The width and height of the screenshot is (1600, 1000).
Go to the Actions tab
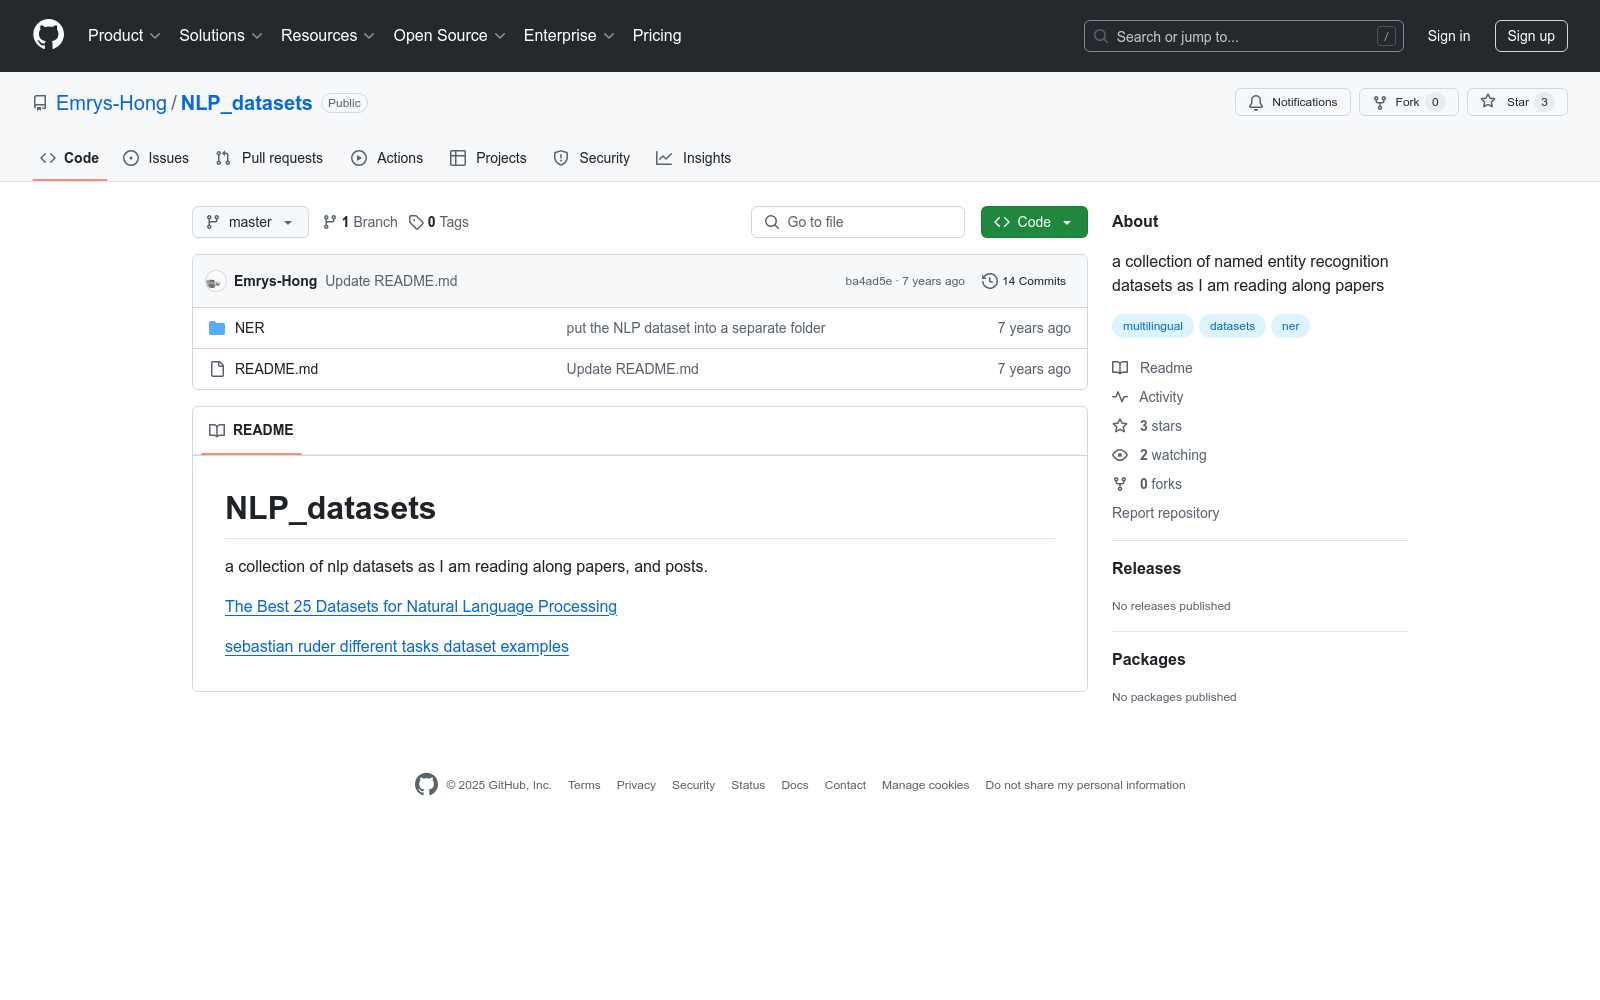387,158
